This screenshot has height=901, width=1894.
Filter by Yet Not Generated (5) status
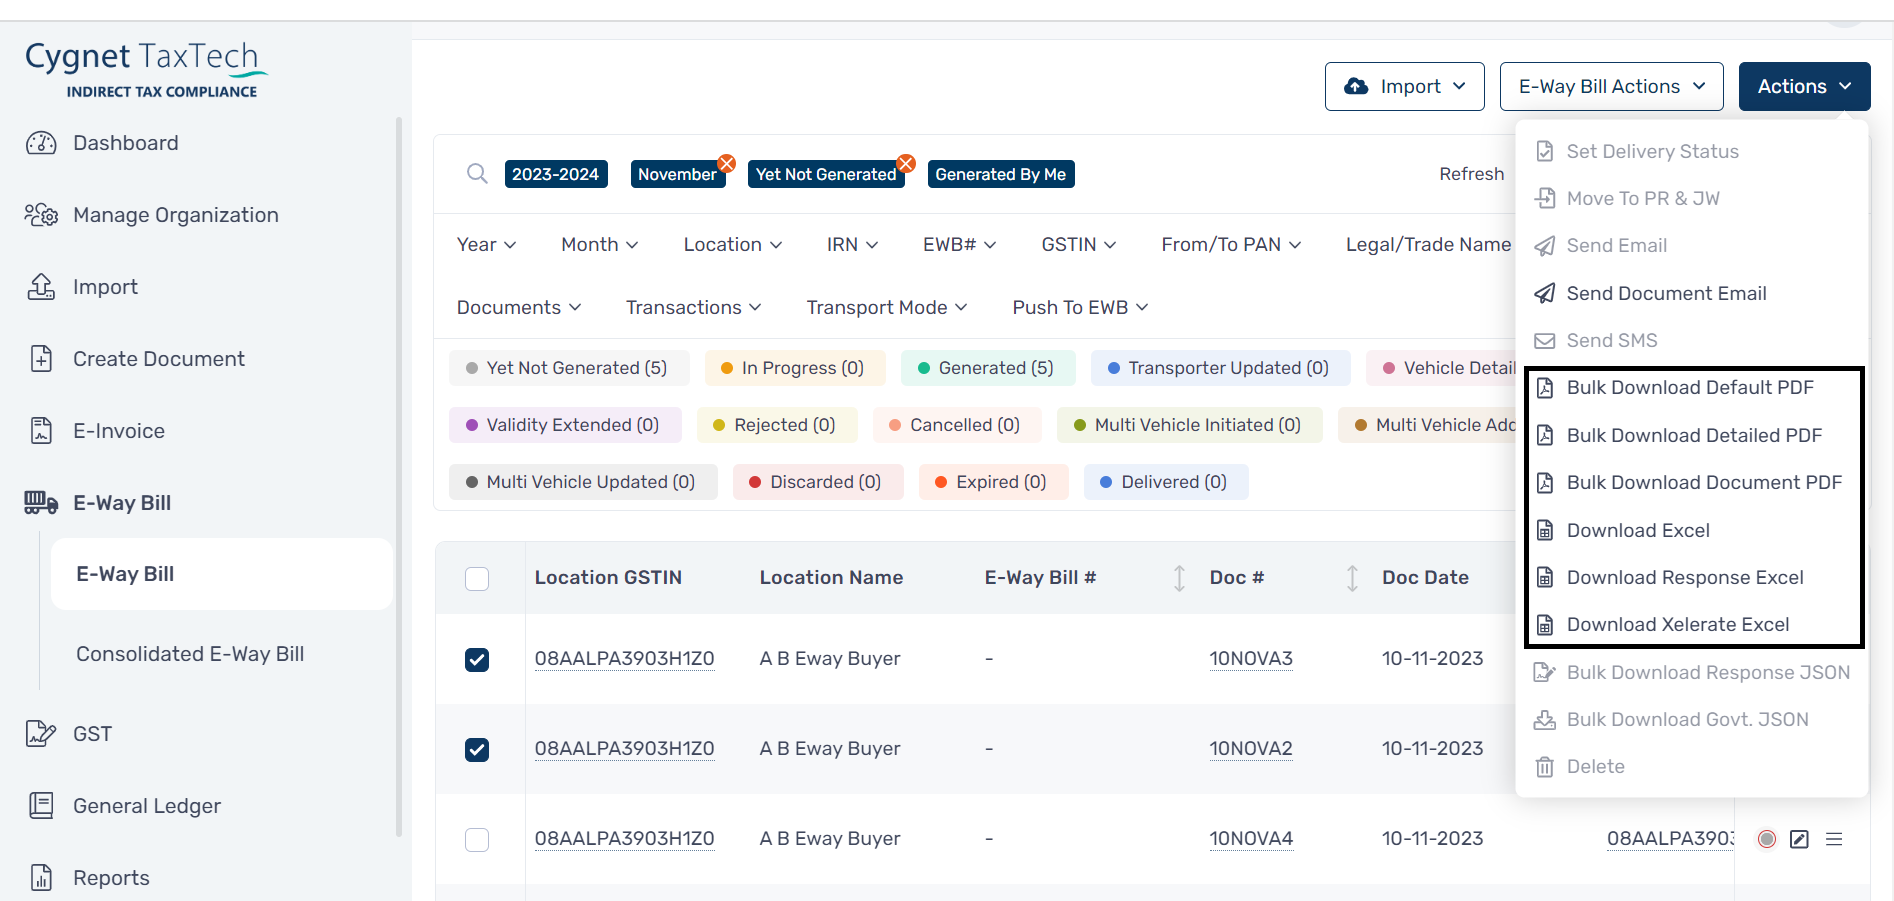[569, 368]
